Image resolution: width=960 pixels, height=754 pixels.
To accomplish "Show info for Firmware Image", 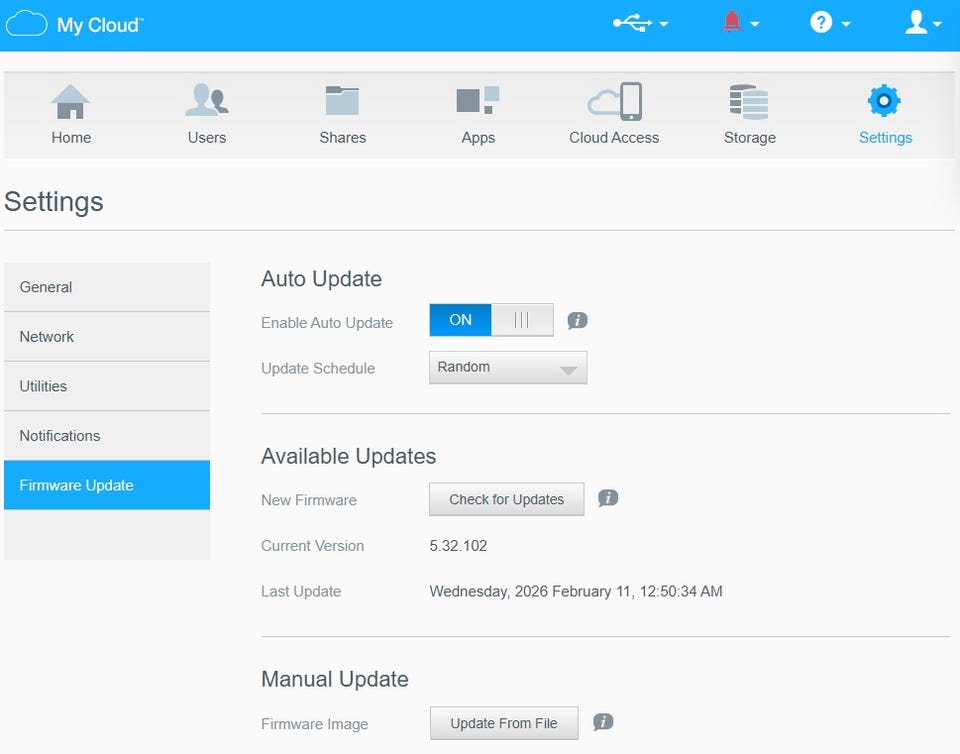I will 603,722.
